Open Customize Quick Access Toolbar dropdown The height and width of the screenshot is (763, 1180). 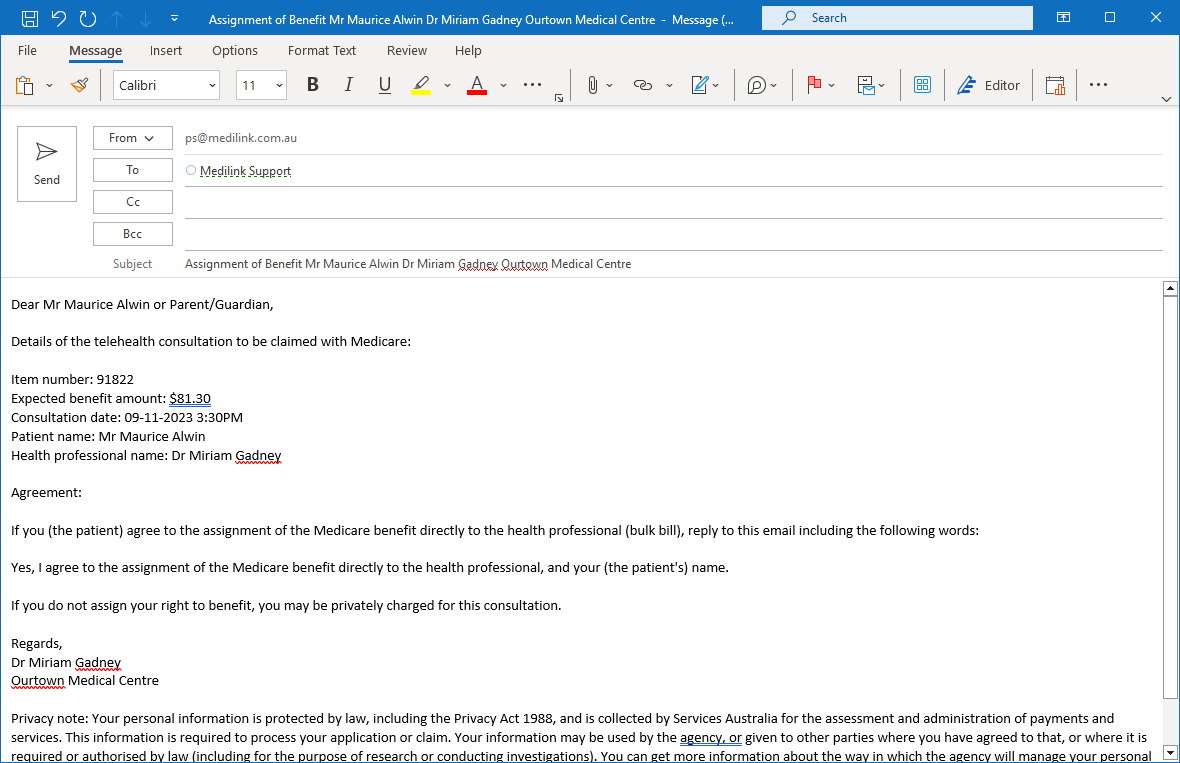[175, 18]
